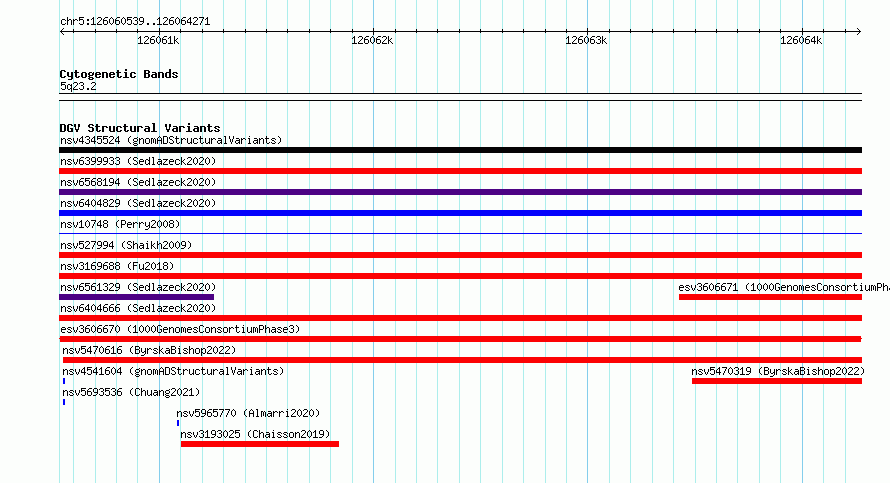Click the red nsv527994 variant bar
Screen dimensions: 890x483
tap(460, 255)
